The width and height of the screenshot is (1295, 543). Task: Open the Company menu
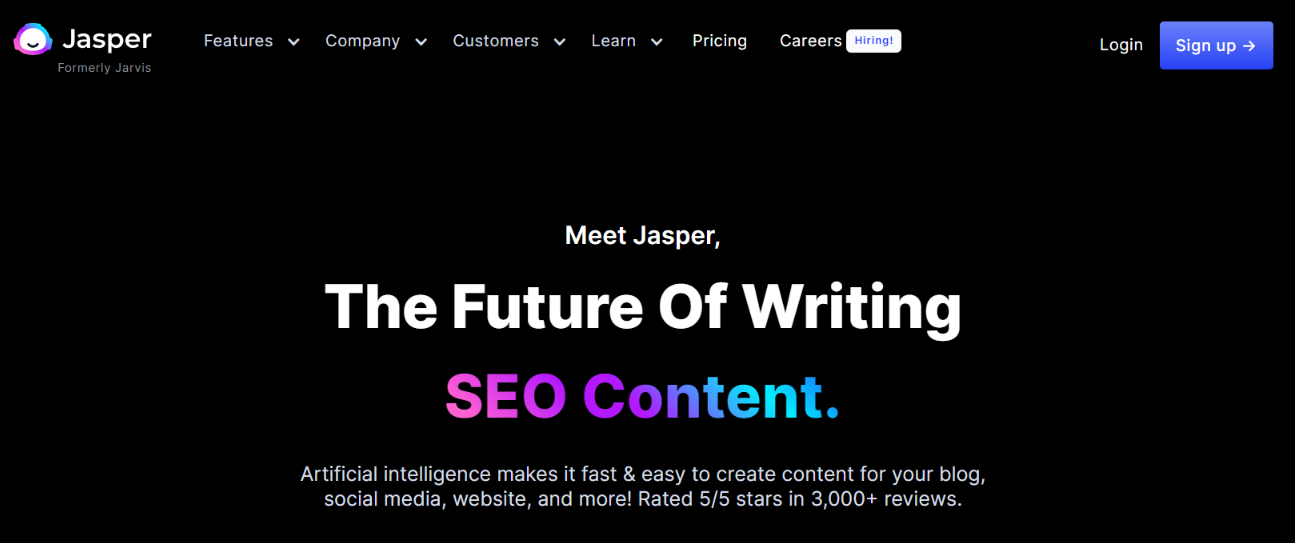pyautogui.click(x=362, y=41)
